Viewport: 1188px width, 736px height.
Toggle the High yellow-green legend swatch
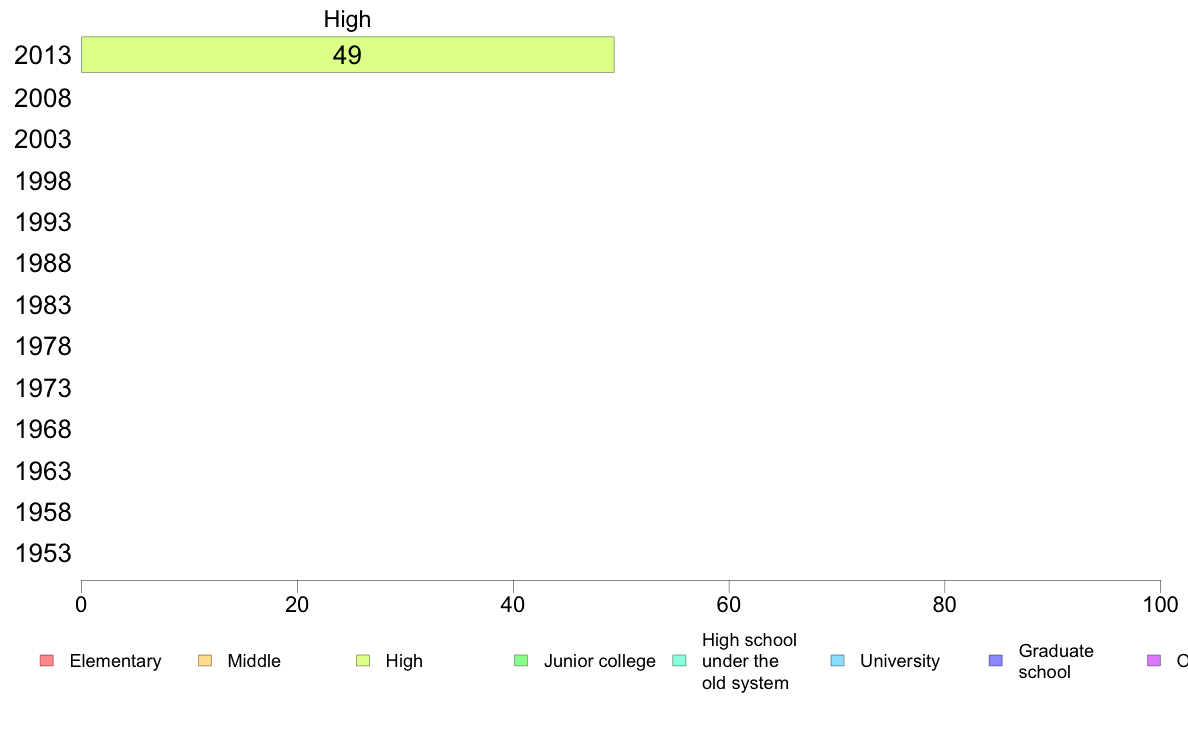[363, 661]
